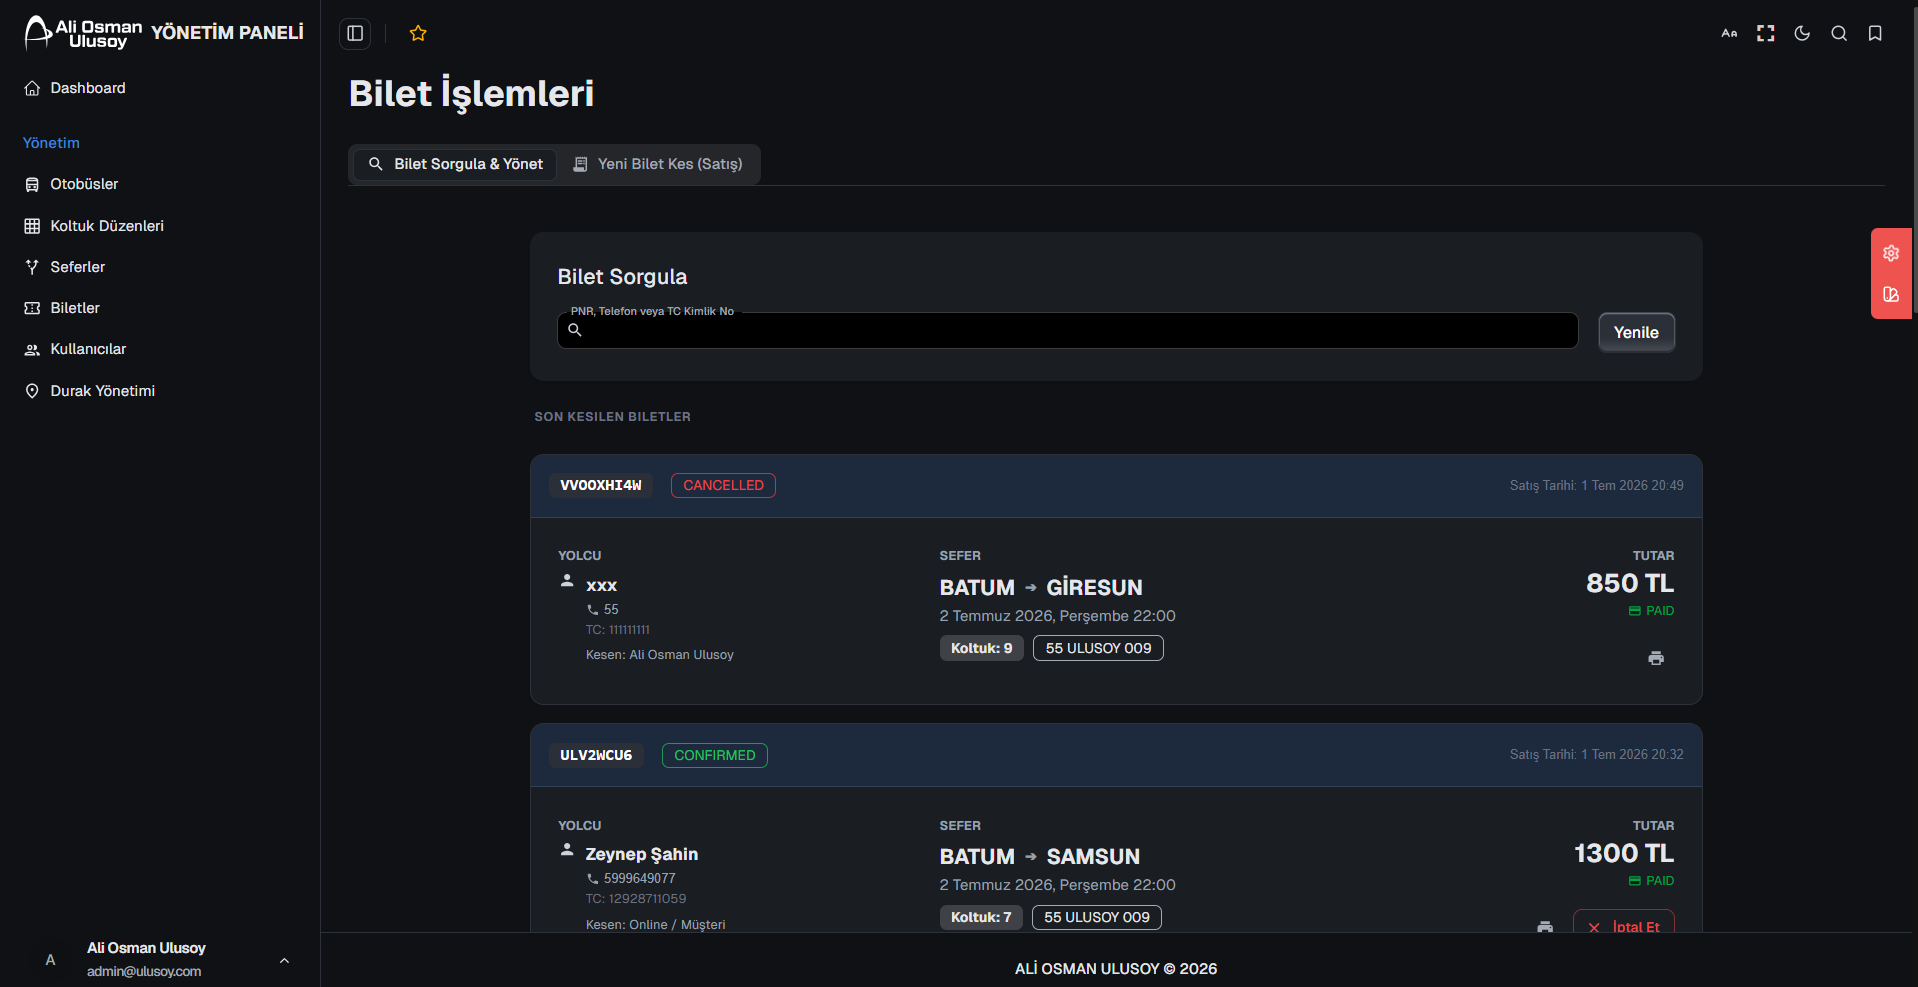Click İptal Et for Zeynep Şahin ticket
1918x987 pixels.
(1624, 923)
